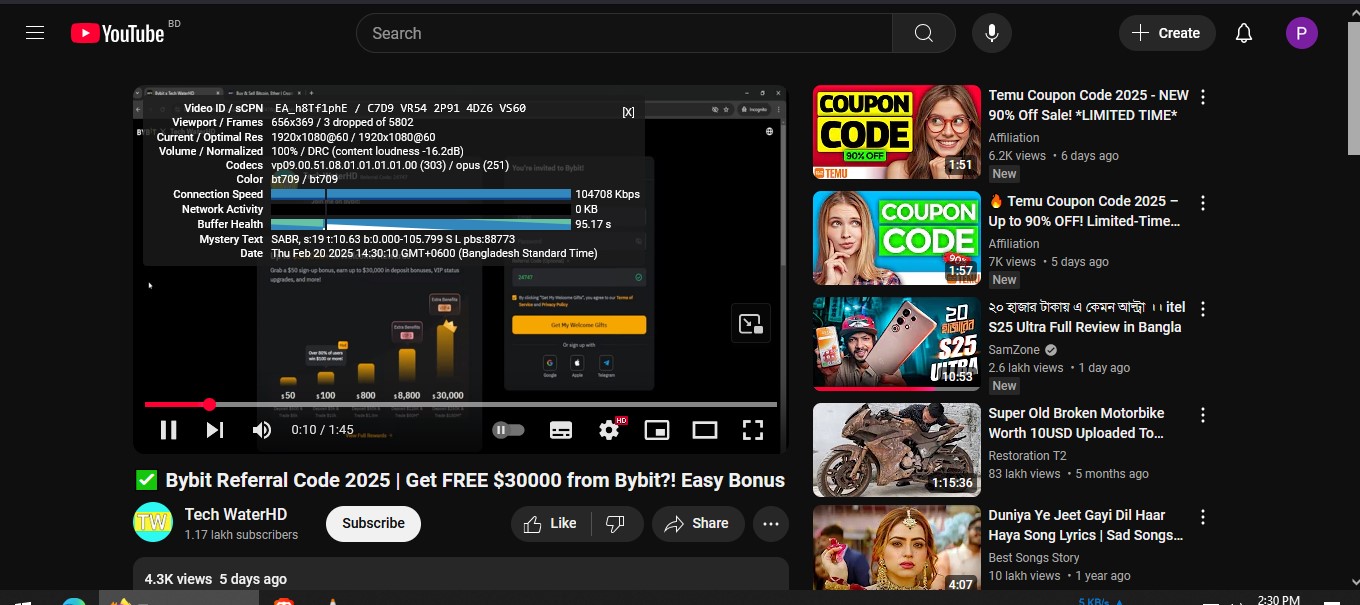This screenshot has width=1360, height=605.
Task: Open Super Old Broken Motorbike thumbnail
Action: tap(897, 450)
